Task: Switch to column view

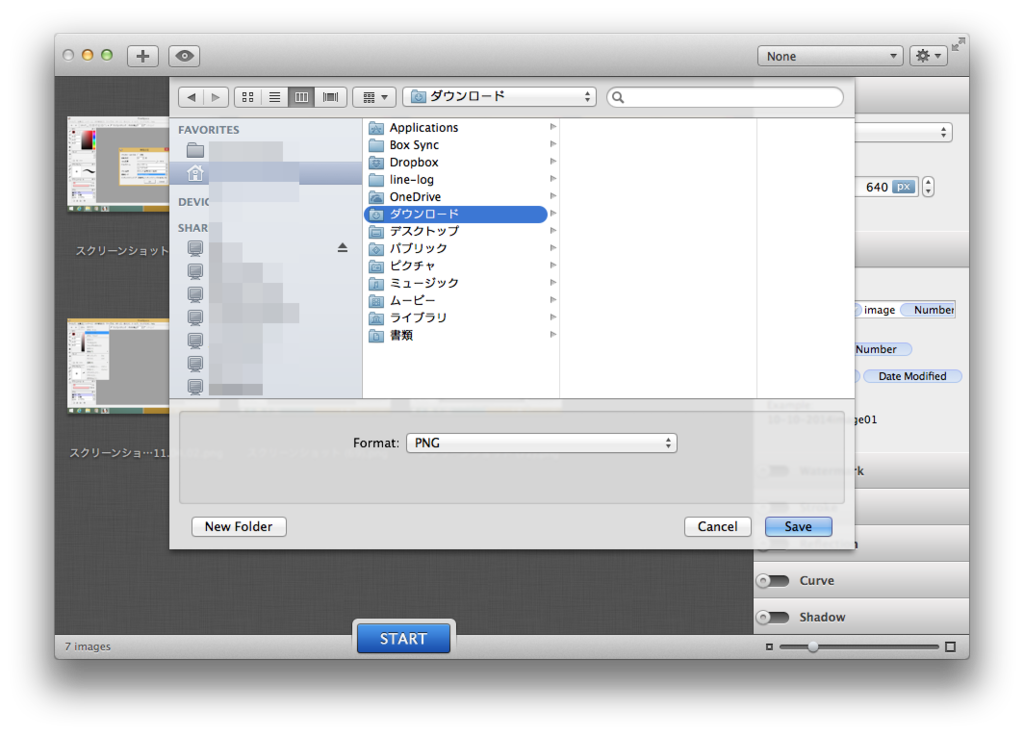Action: coord(301,97)
